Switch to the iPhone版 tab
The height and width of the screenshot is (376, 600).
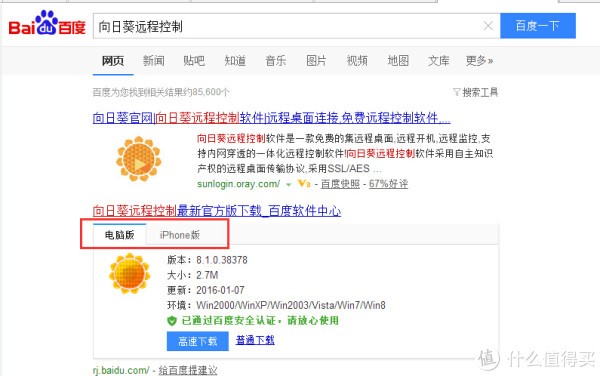180,235
